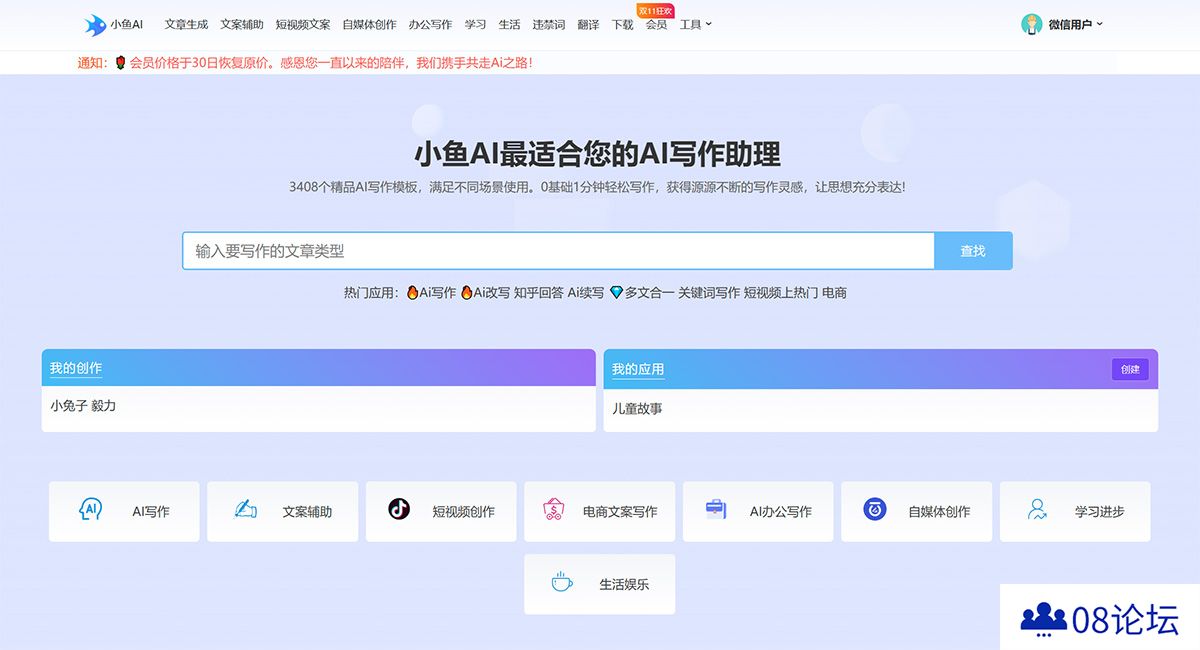Click the red notice icon in announcement
Image resolution: width=1200 pixels, height=650 pixels.
pyautogui.click(x=120, y=62)
